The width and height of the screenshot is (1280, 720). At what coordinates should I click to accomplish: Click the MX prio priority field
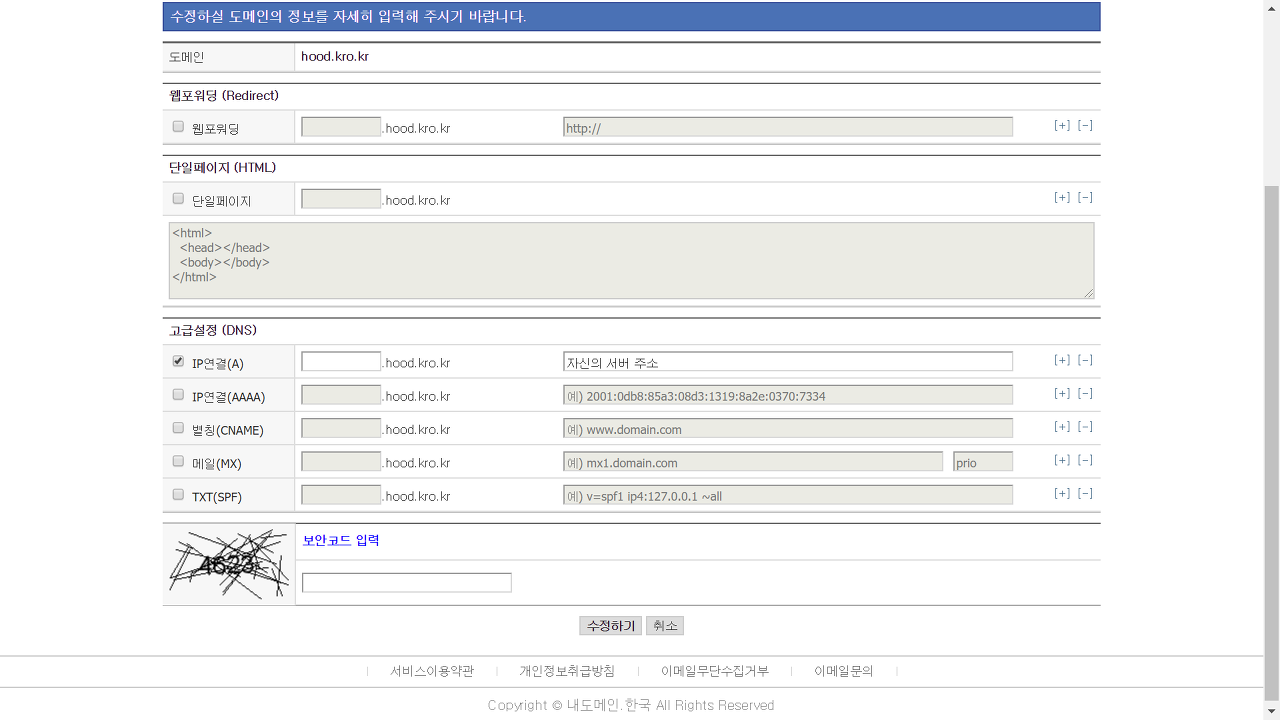(x=983, y=462)
